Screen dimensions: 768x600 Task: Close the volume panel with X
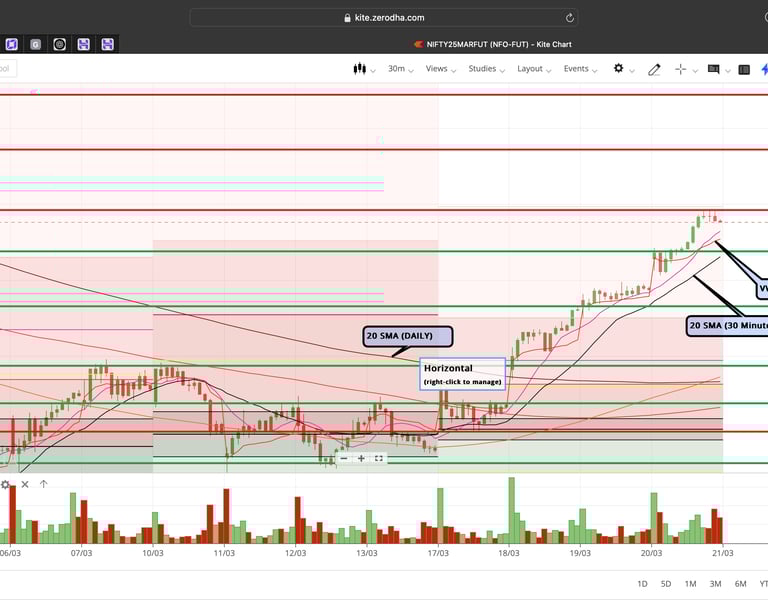click(x=25, y=484)
